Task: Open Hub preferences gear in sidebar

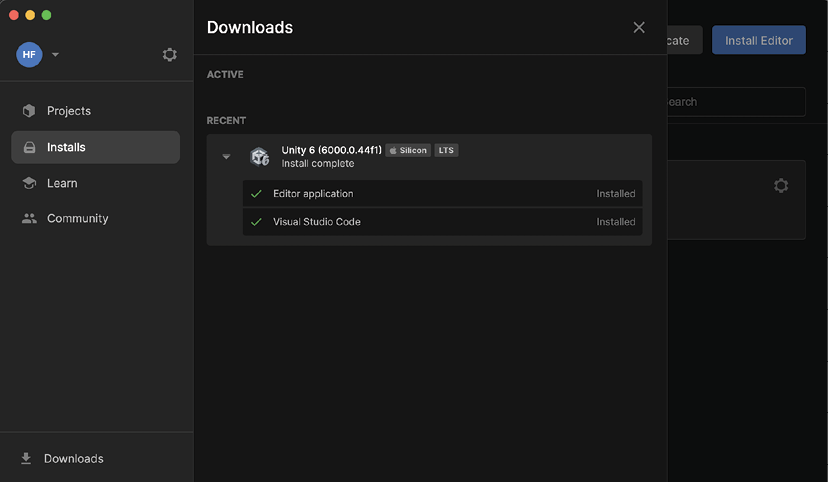Action: point(170,54)
